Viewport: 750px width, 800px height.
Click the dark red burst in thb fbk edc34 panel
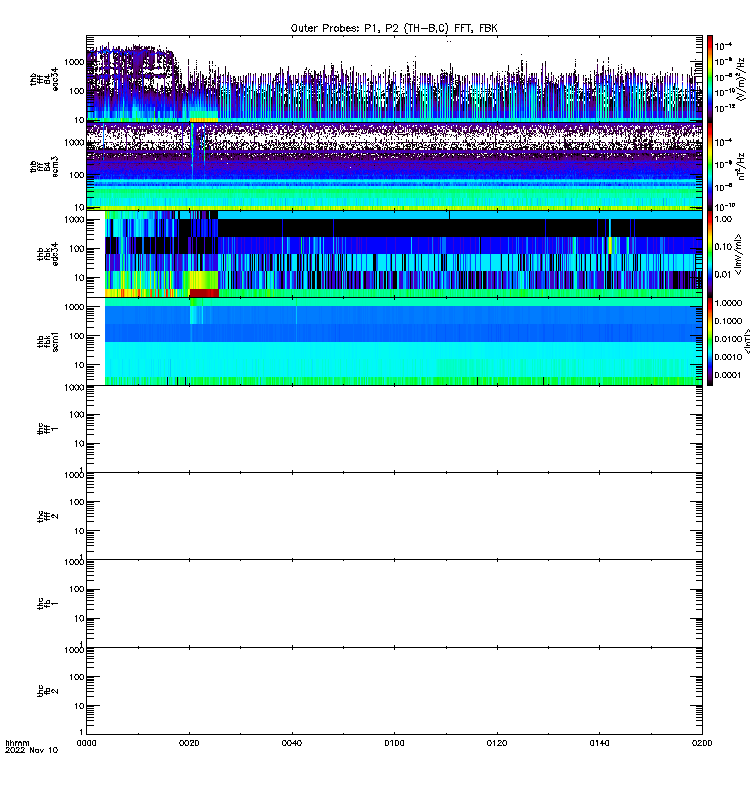click(204, 293)
